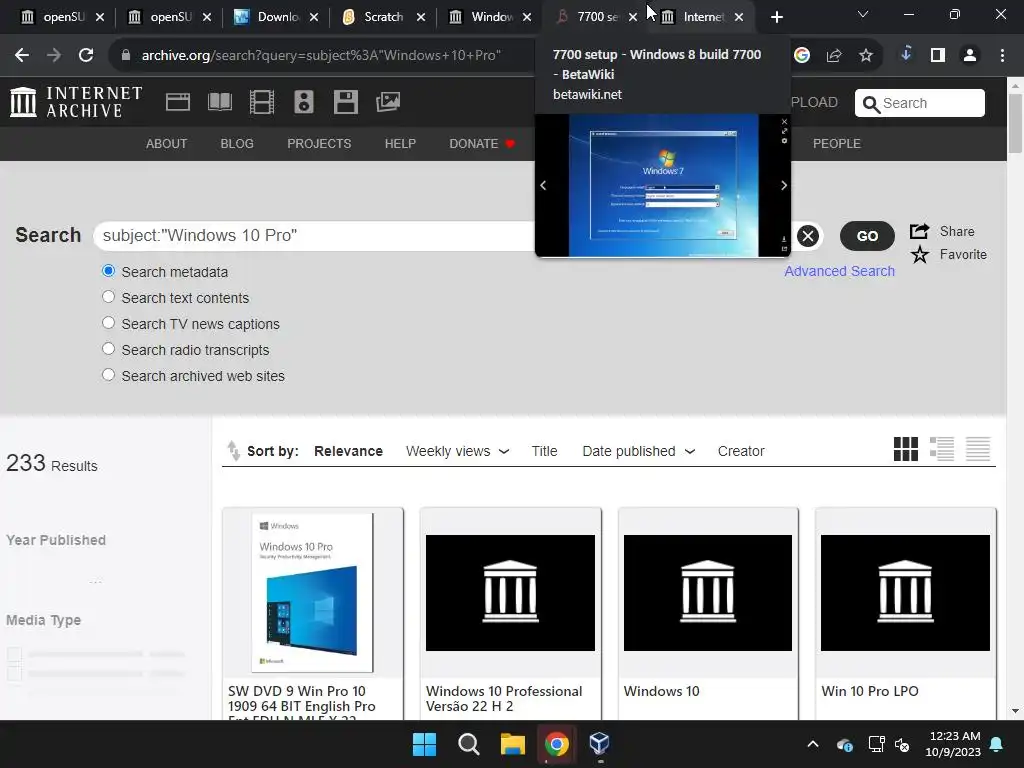Reload the page with refresh icon

86,56
